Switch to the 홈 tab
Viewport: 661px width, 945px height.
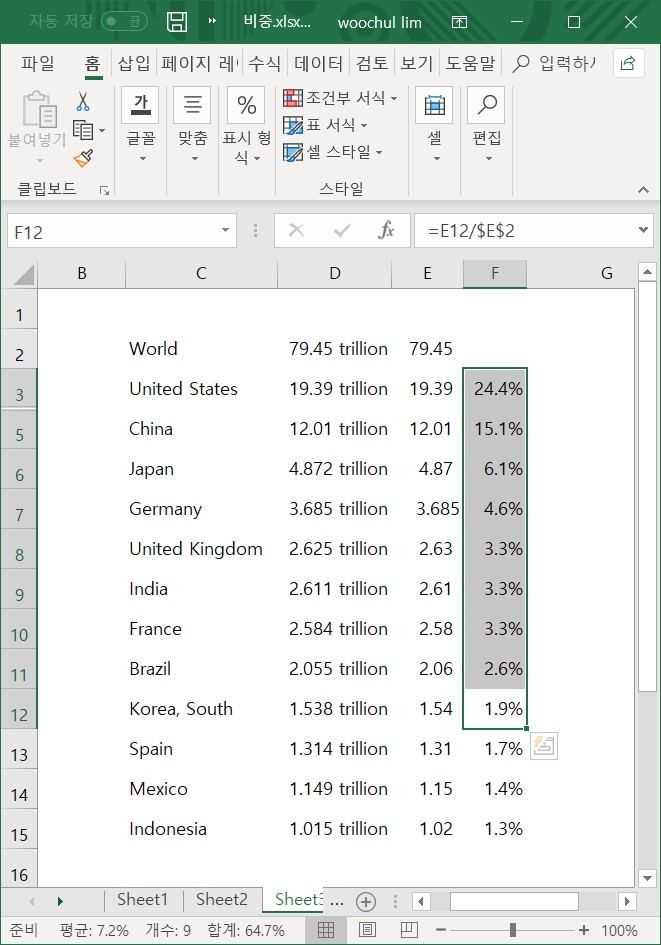pyautogui.click(x=92, y=63)
